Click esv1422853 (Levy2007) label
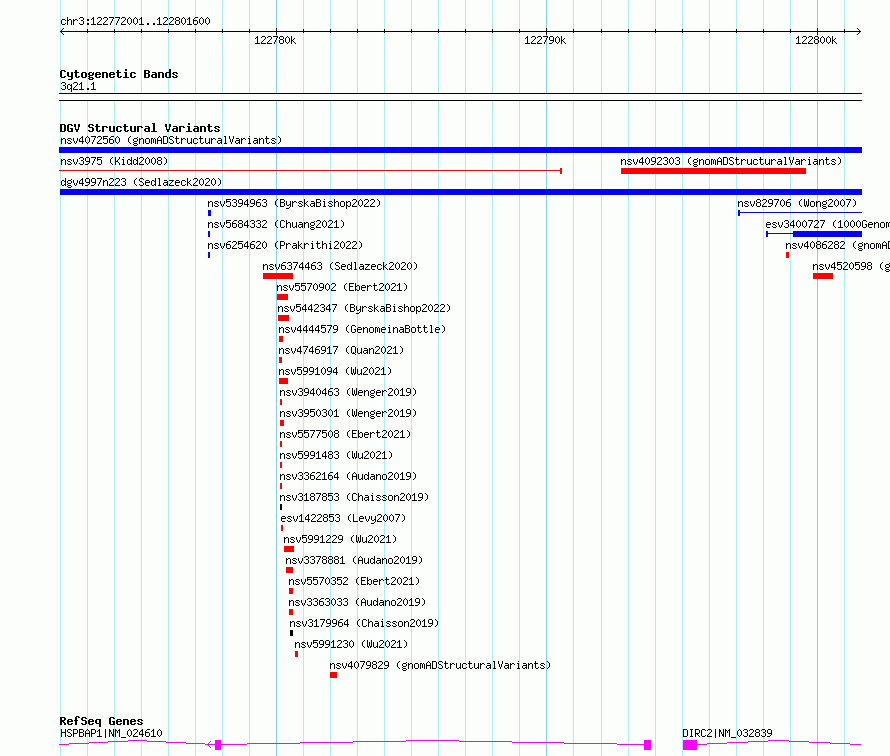Image resolution: width=890 pixels, height=756 pixels. coord(343,518)
